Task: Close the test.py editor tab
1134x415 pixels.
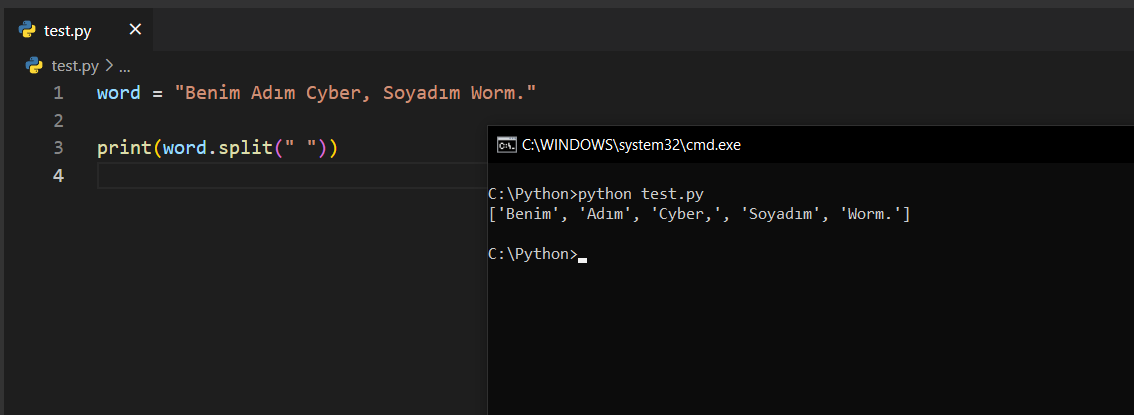Action: click(135, 30)
